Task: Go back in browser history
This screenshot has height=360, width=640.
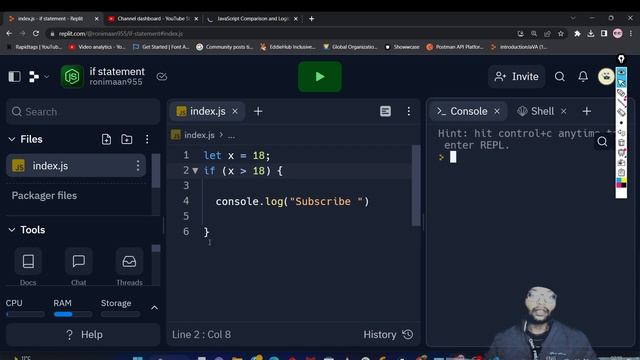Action: coord(9,33)
